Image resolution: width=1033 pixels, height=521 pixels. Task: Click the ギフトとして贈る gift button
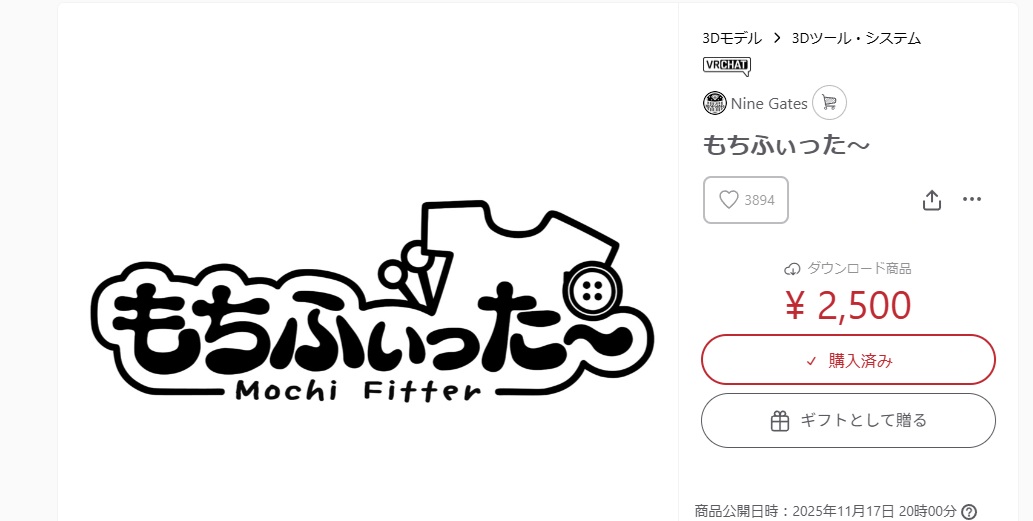(848, 420)
